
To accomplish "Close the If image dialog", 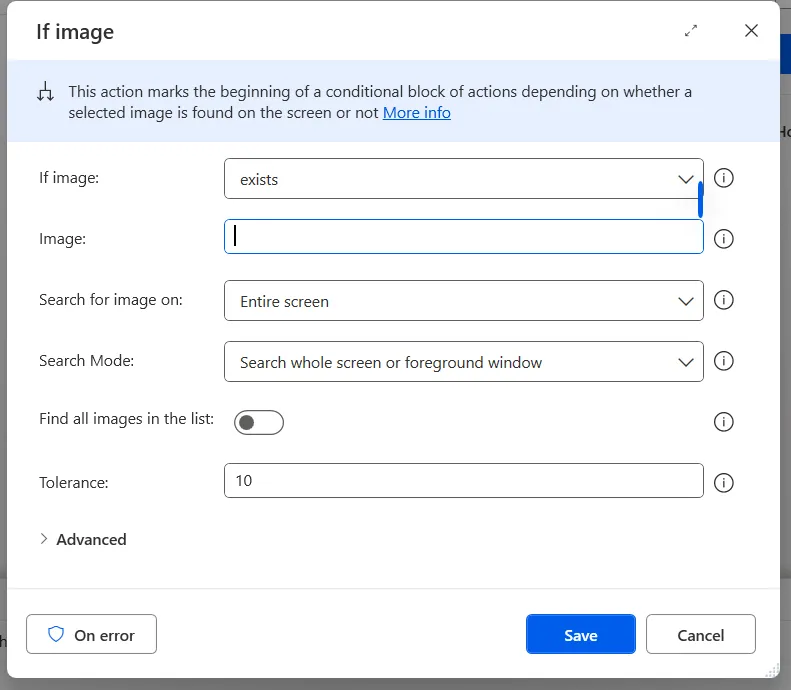I will 751,31.
